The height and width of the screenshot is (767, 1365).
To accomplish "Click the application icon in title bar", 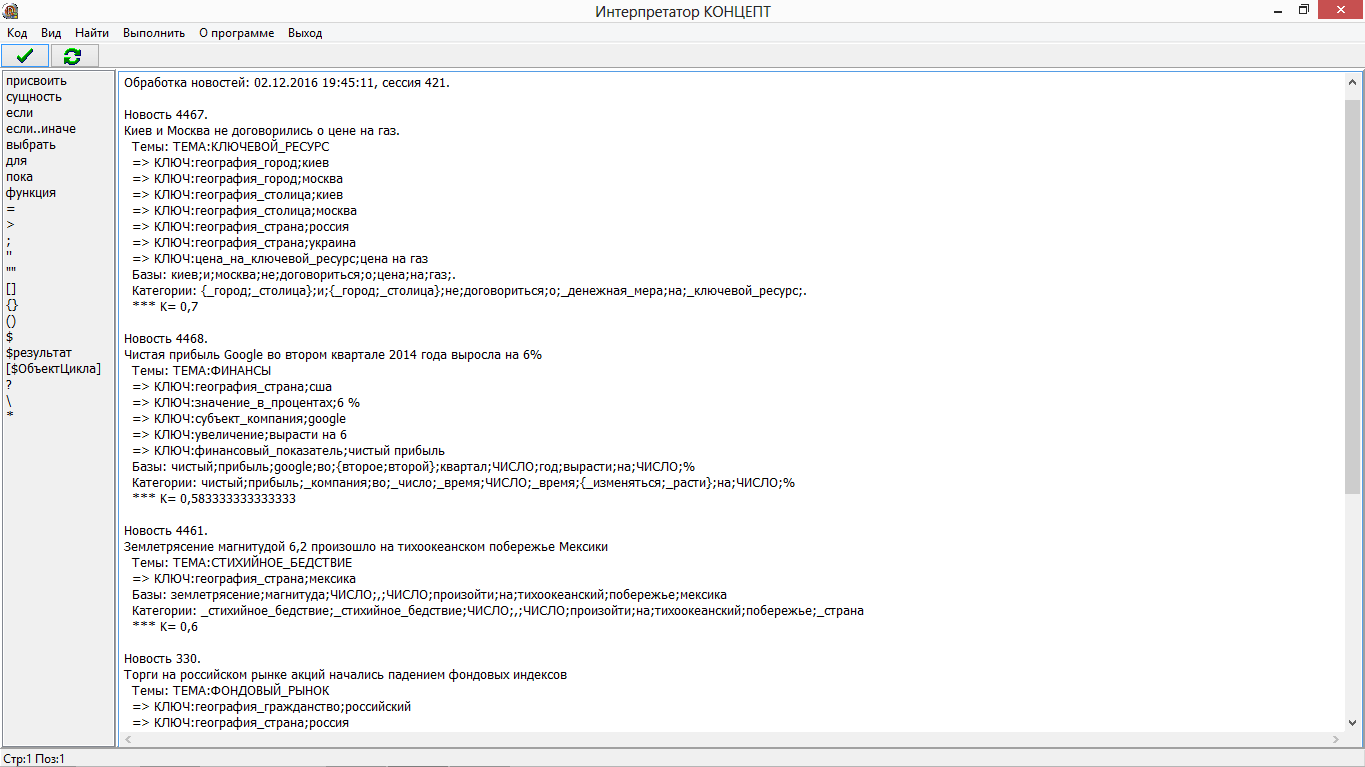I will (9, 10).
